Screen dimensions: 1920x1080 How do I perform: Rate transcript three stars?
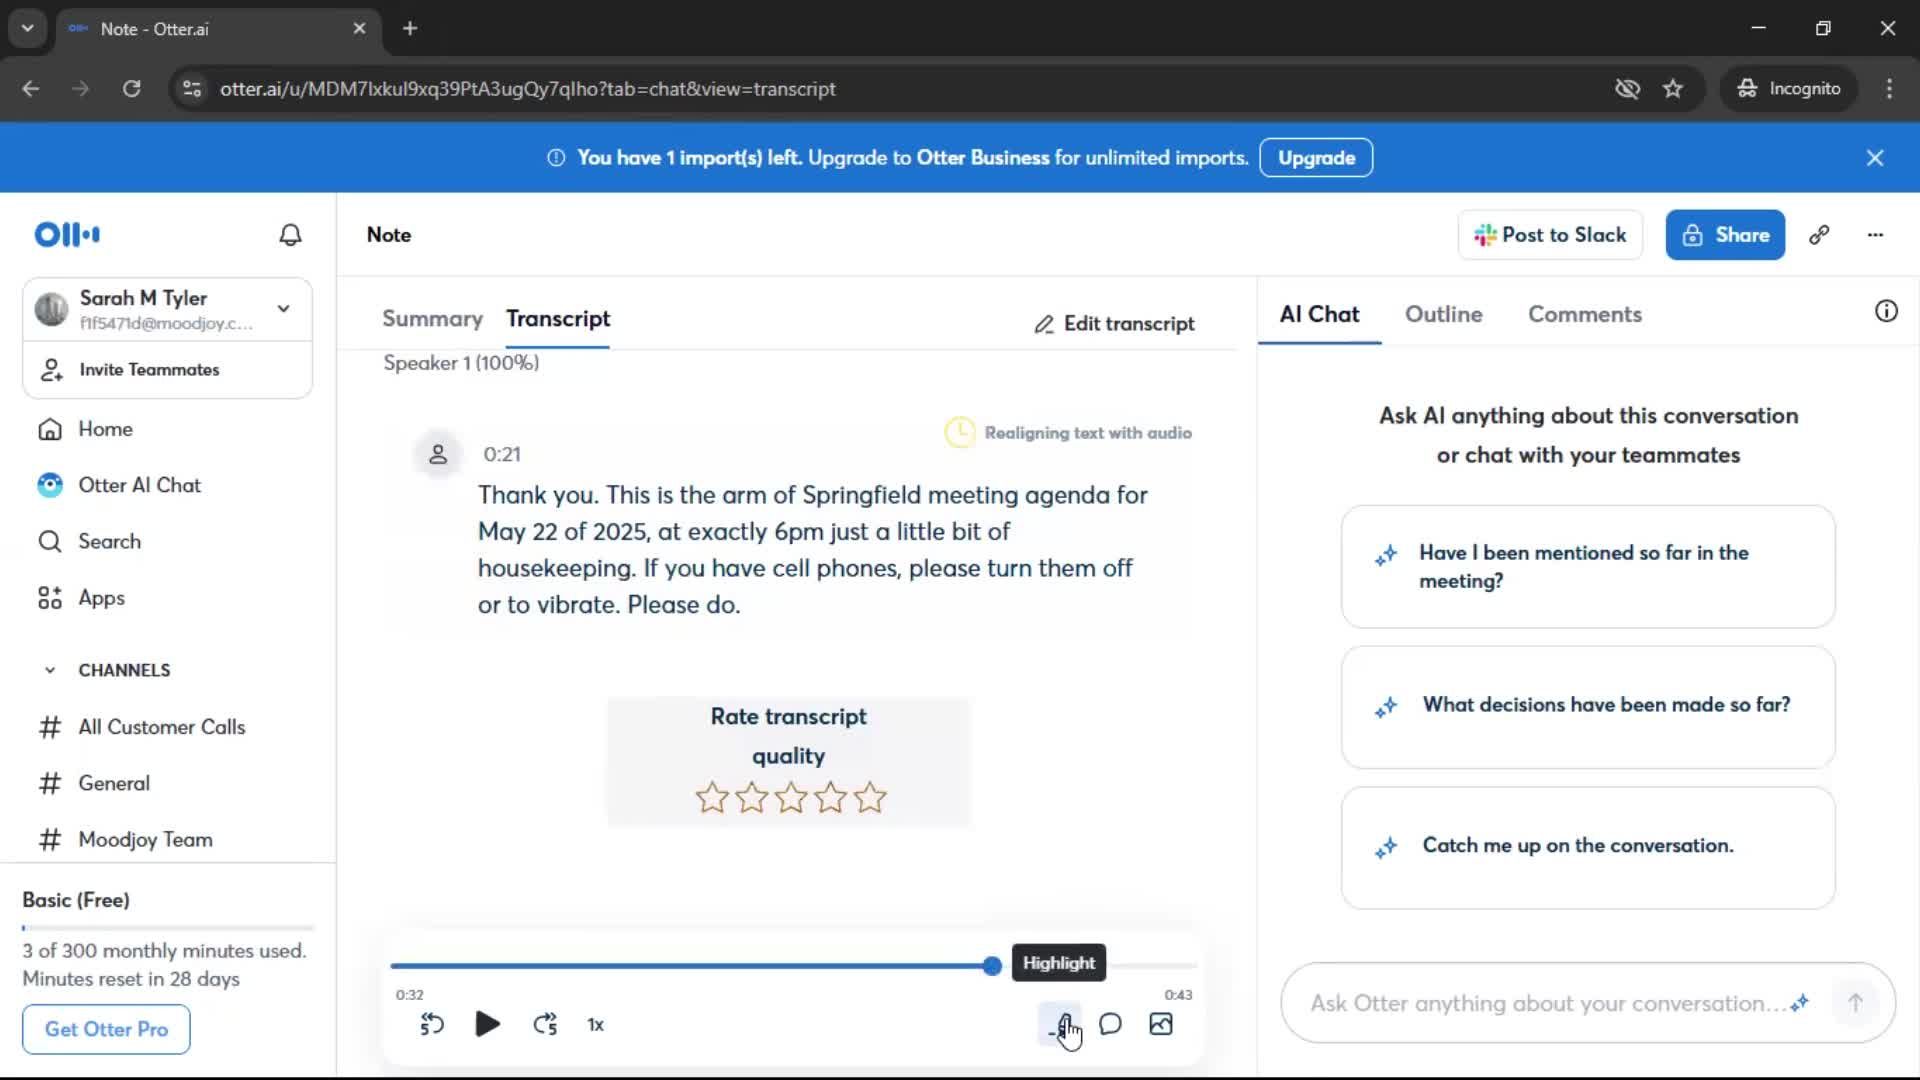pos(791,798)
